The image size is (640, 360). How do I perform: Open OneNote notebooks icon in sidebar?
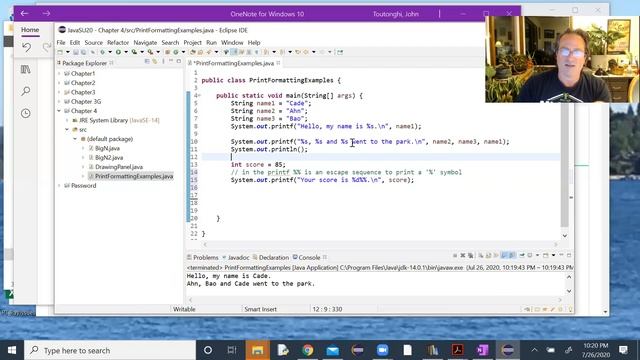coord(26,69)
